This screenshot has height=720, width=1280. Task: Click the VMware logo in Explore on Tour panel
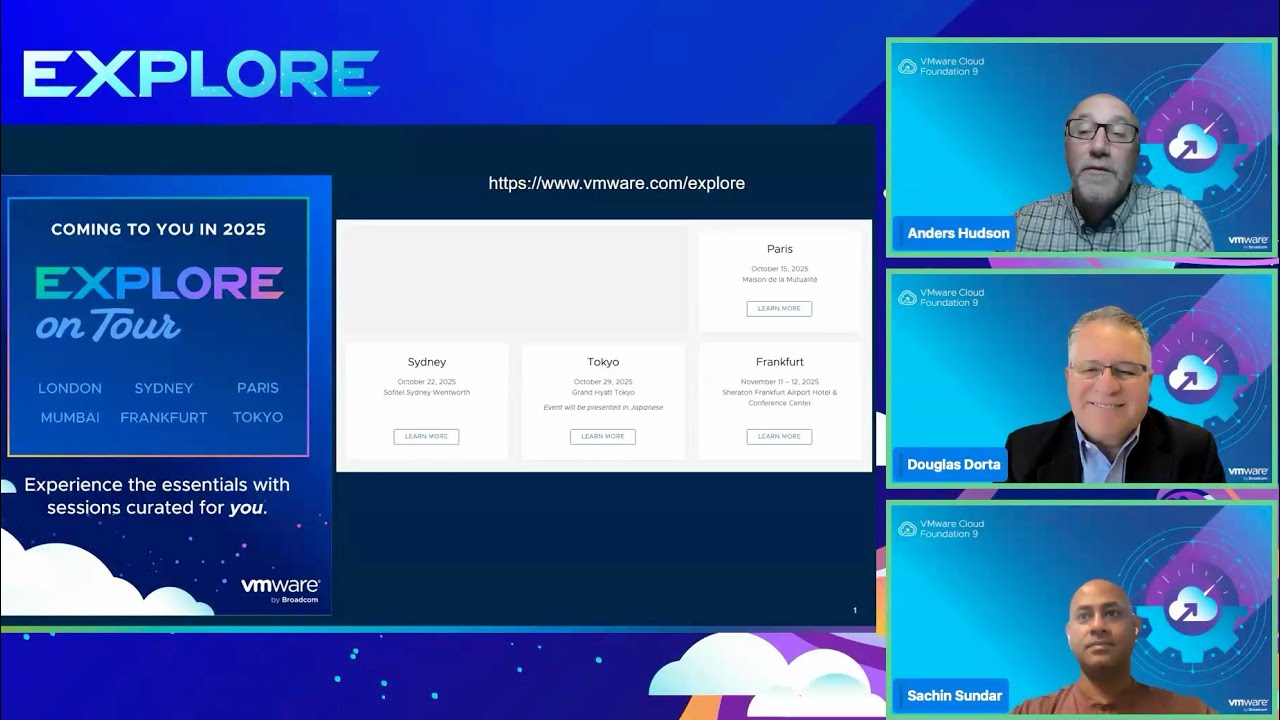point(280,588)
